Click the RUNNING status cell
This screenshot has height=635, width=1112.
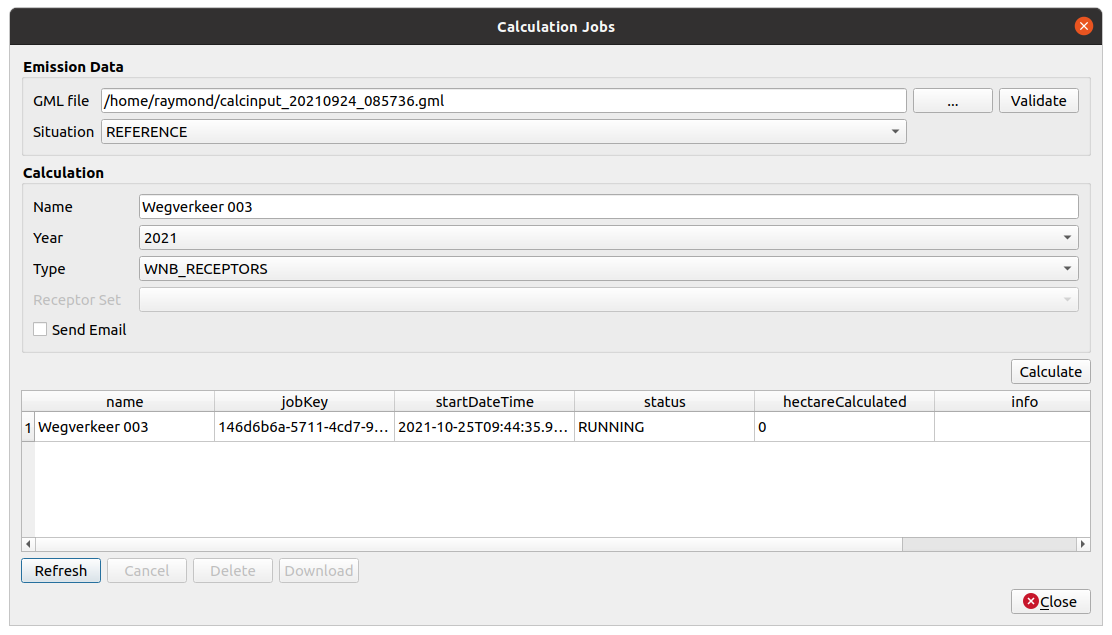pos(664,427)
